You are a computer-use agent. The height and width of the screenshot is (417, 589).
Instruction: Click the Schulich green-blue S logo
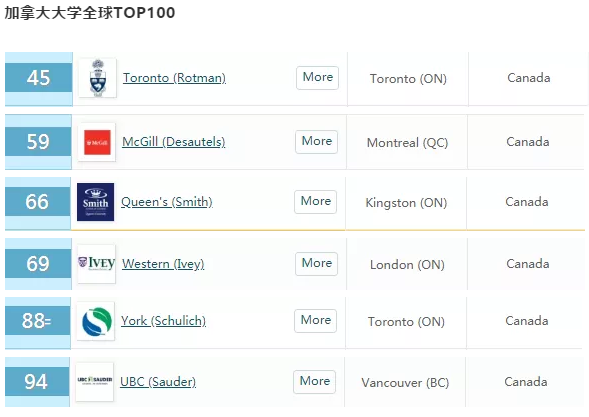click(x=96, y=321)
